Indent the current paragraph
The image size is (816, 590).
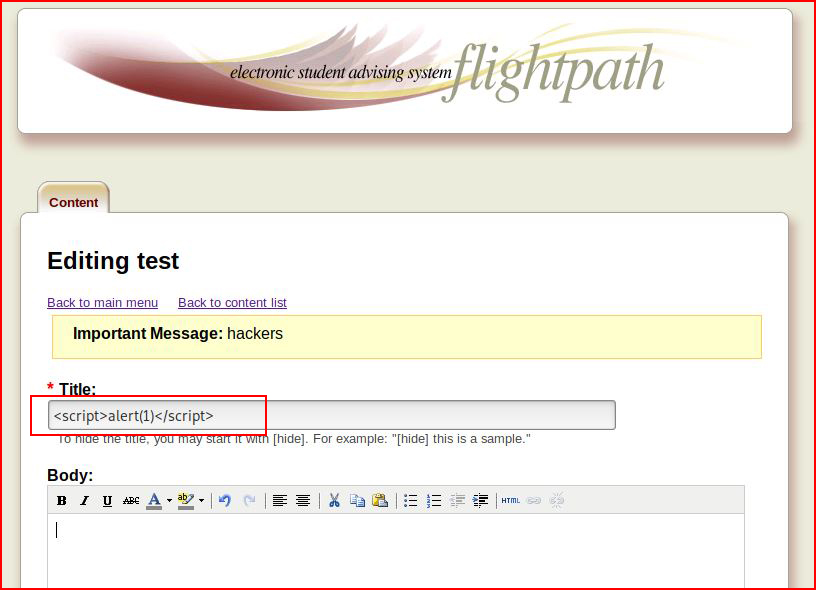480,501
